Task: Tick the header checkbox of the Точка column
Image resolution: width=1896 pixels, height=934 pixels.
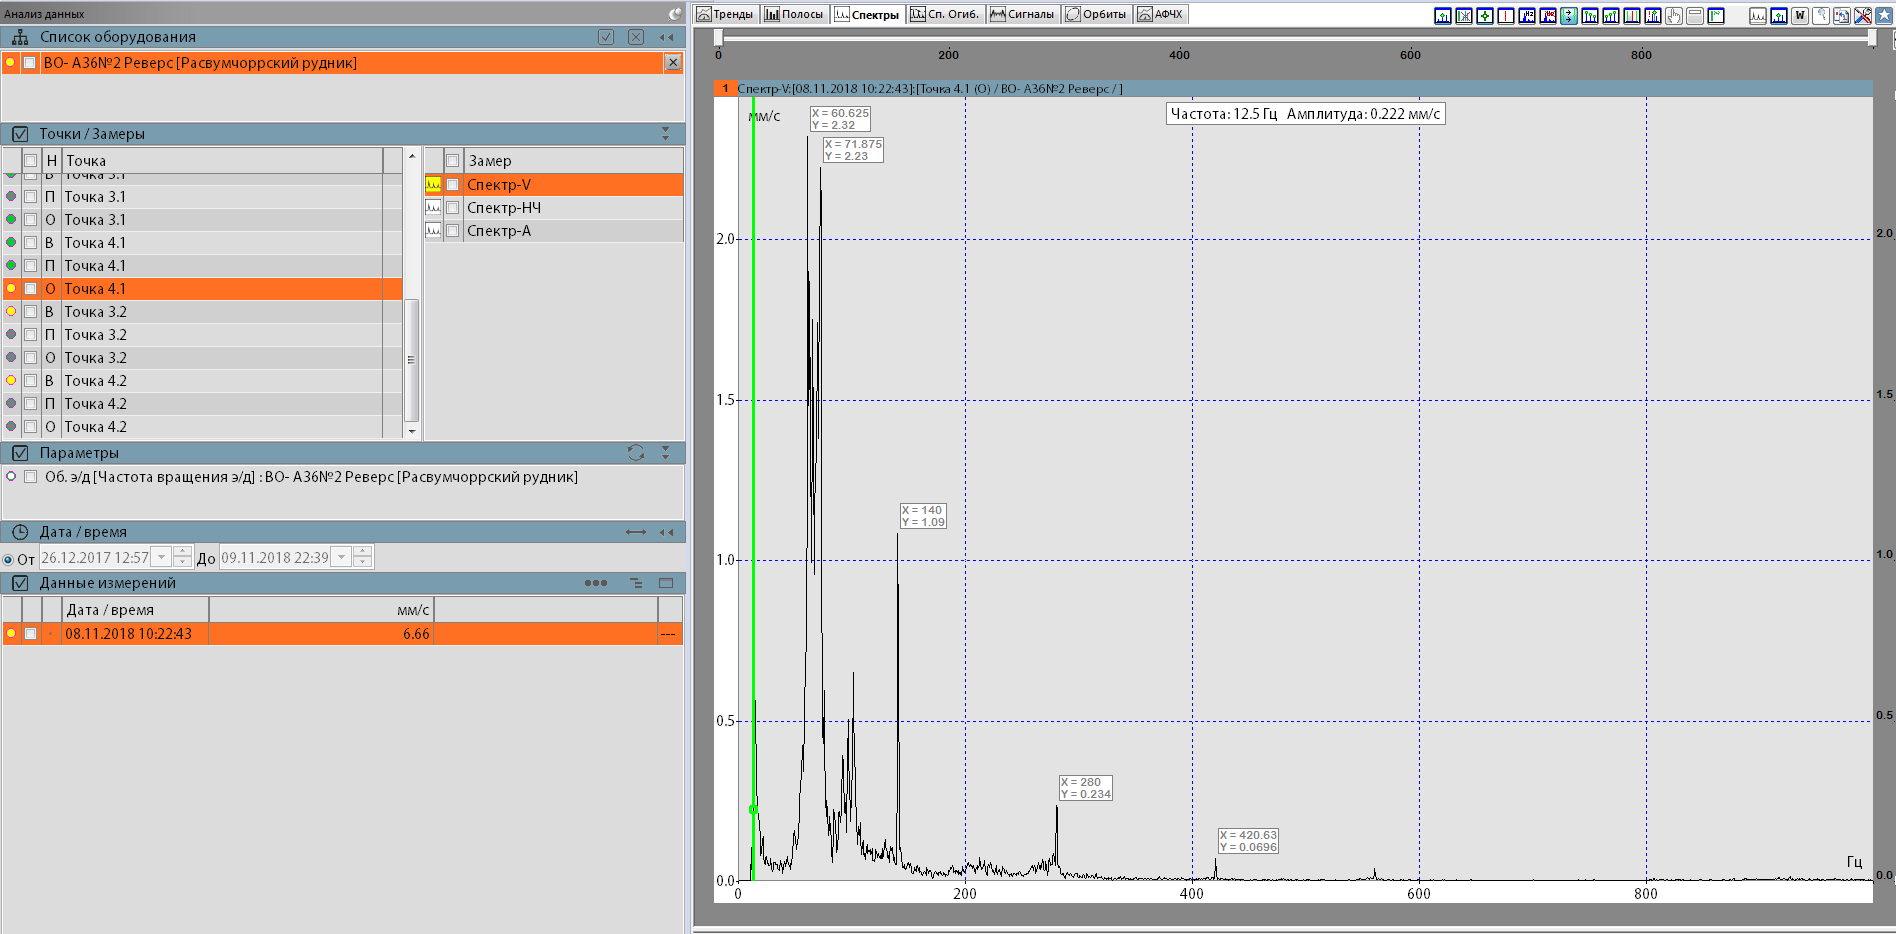Action: point(31,161)
